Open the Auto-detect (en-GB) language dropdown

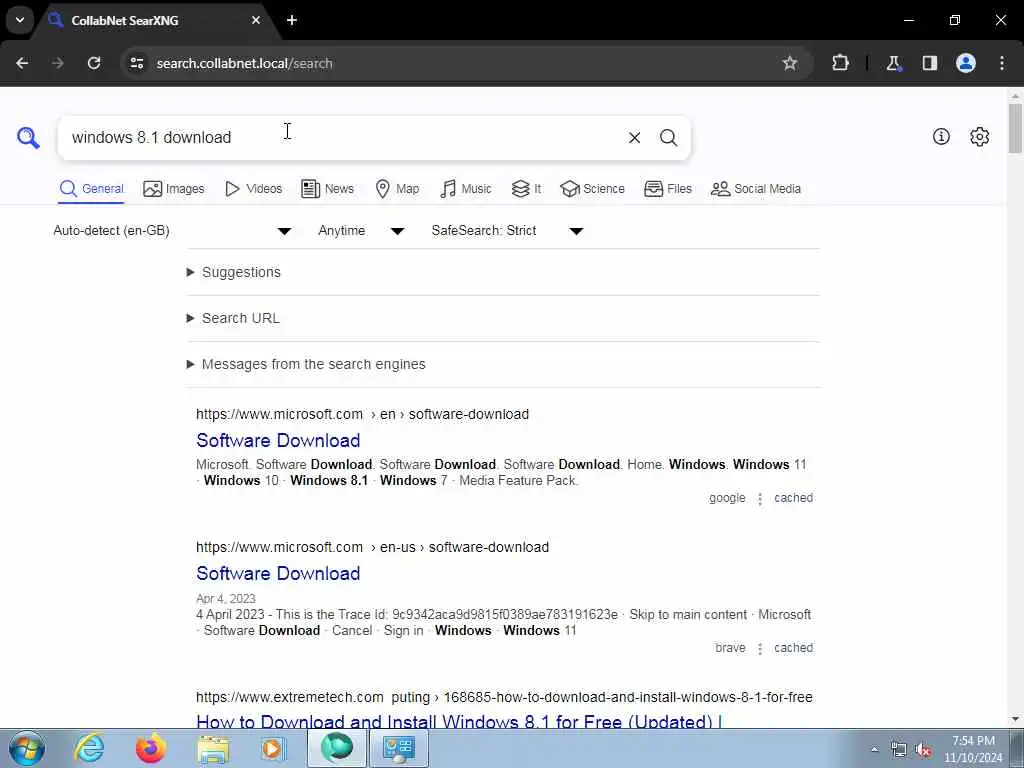172,231
